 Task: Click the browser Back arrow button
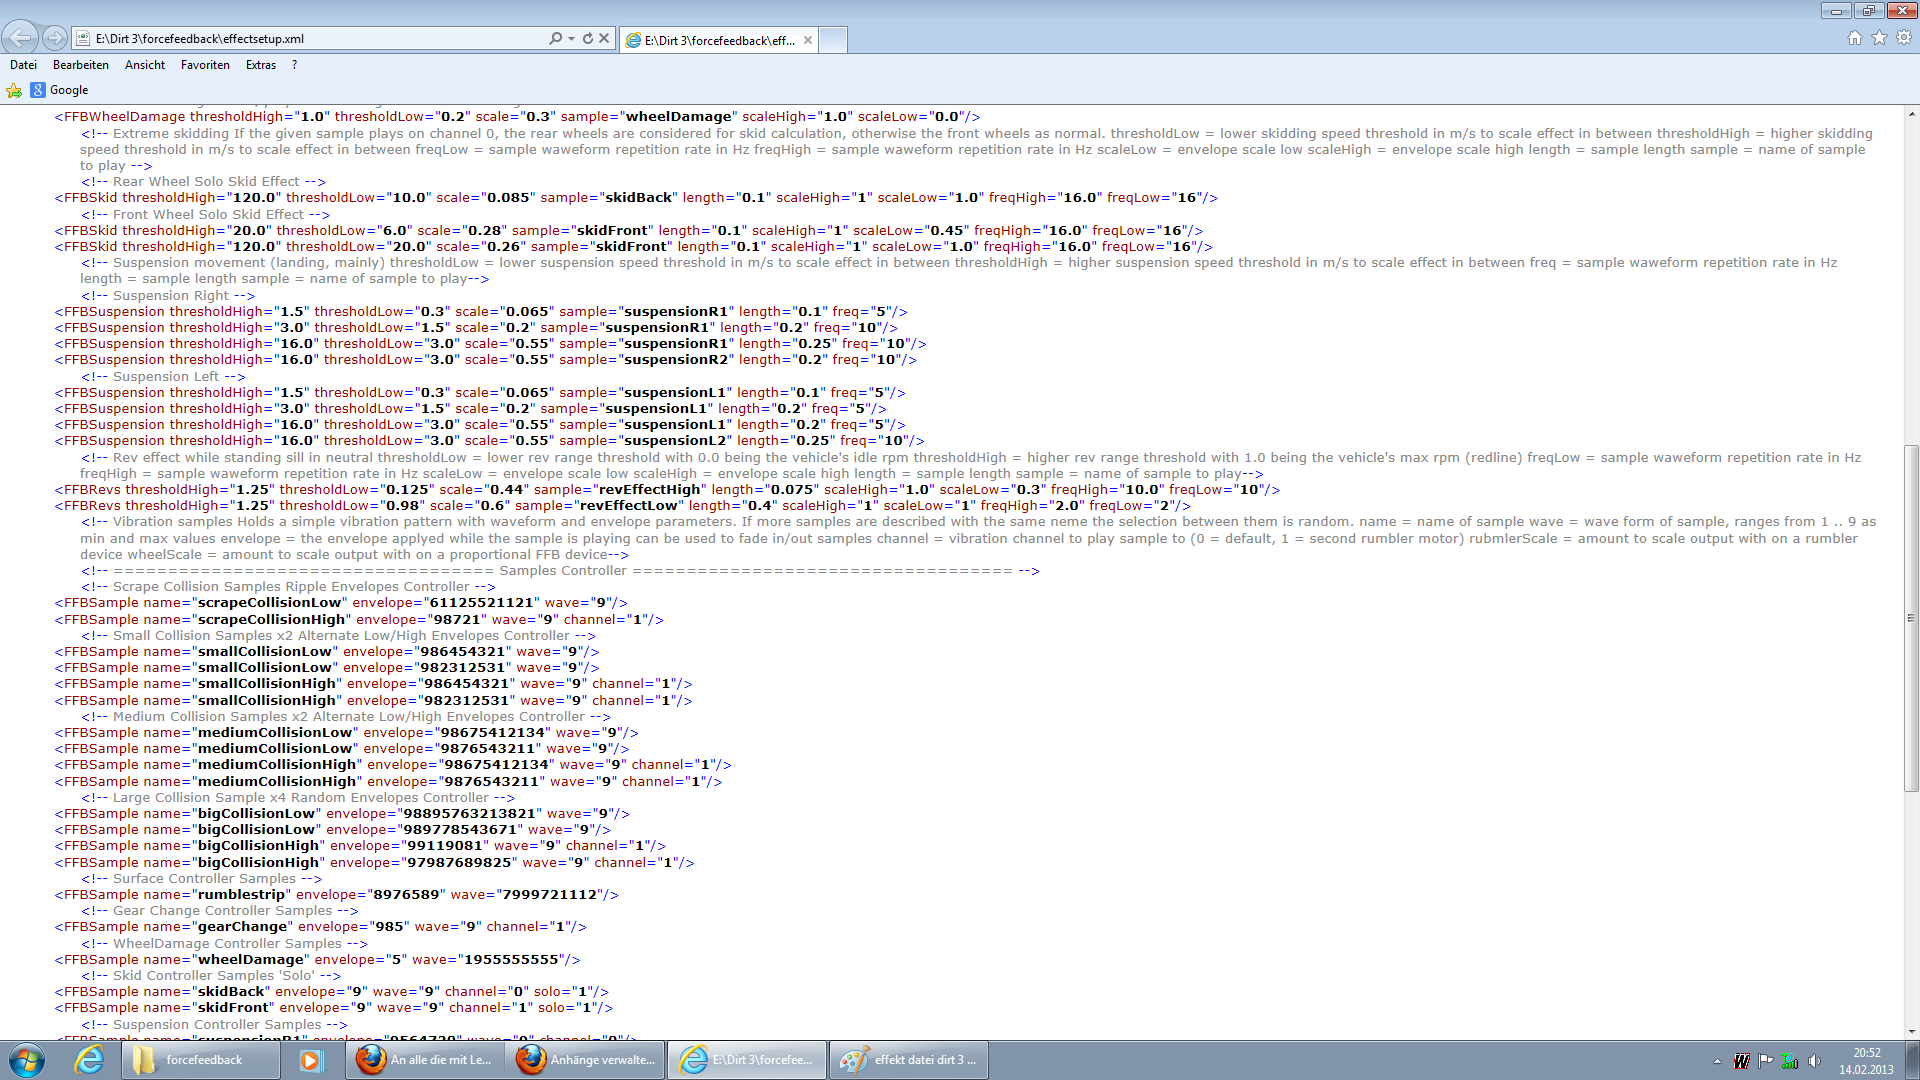click(20, 38)
